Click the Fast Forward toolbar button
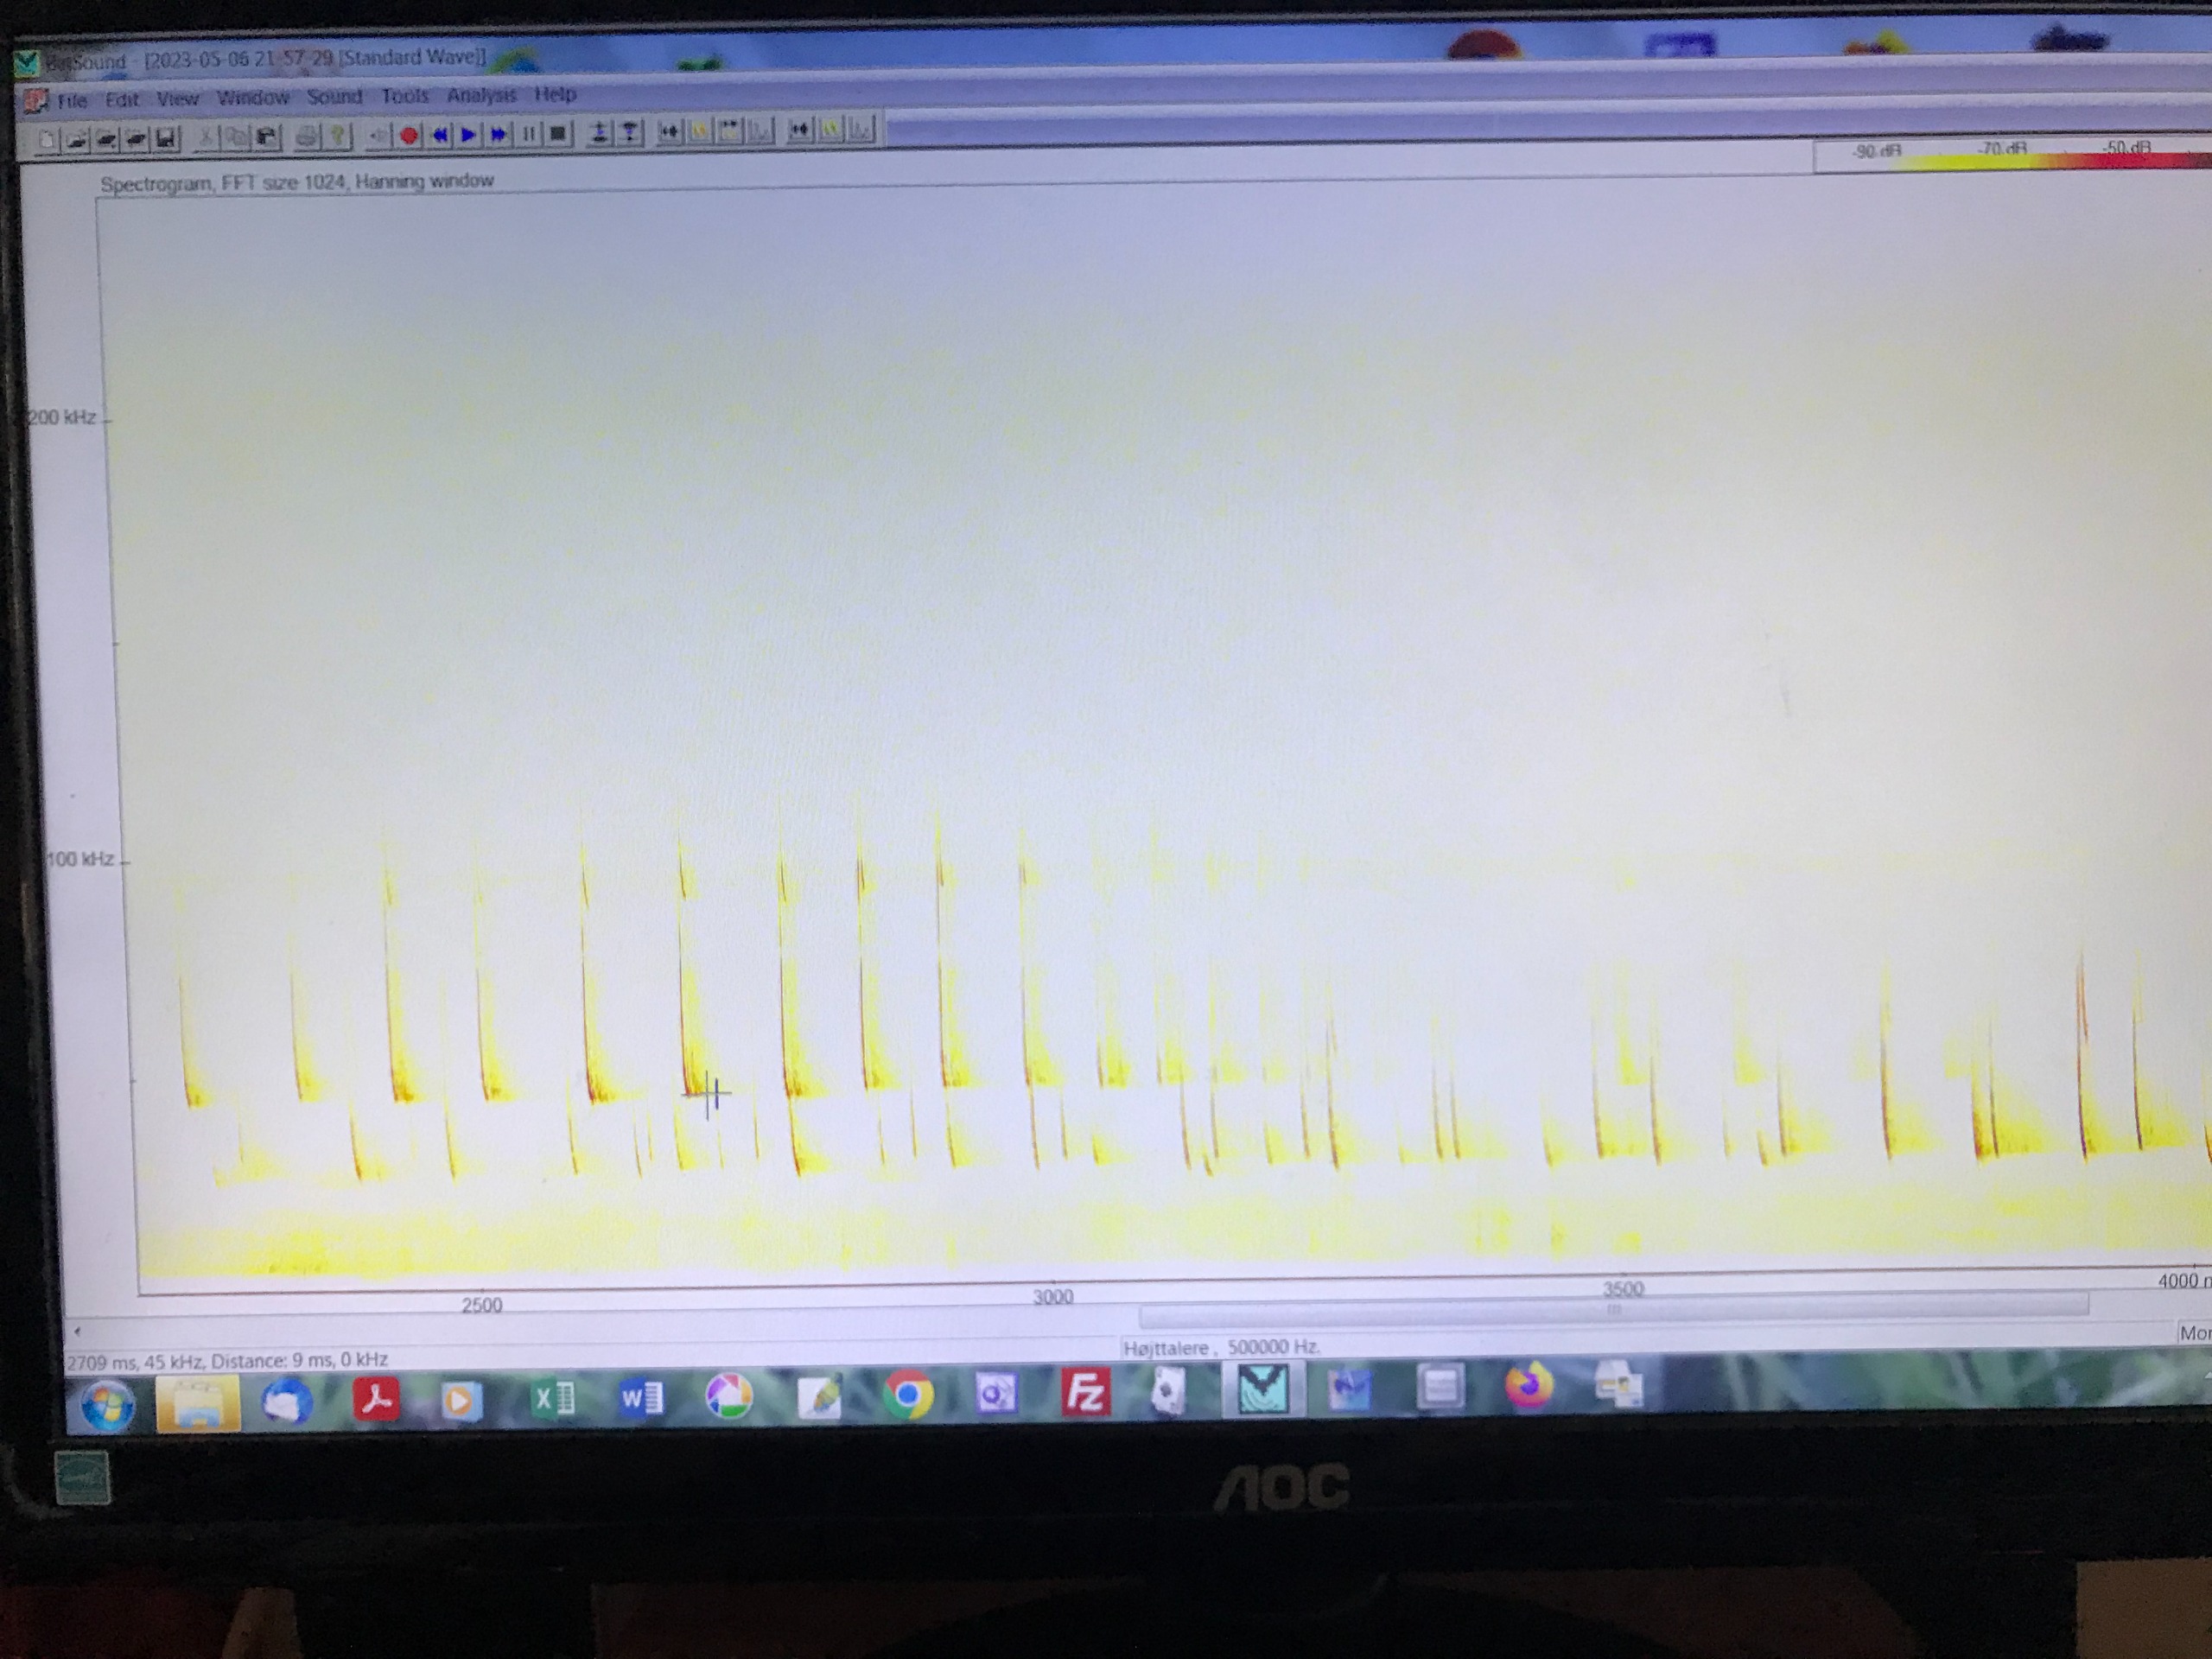The image size is (2212, 1659). [498, 134]
